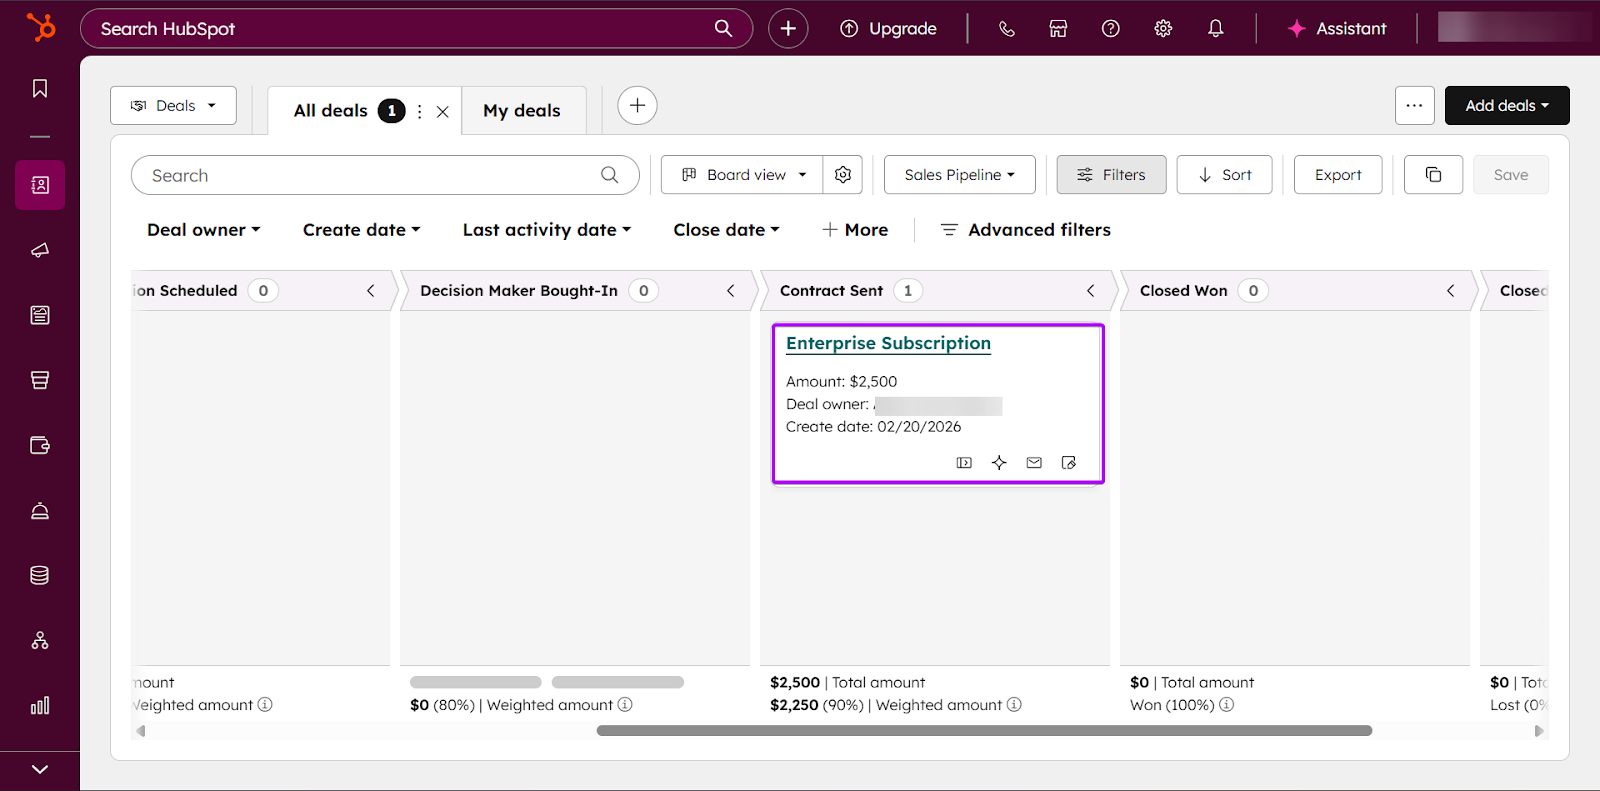The image size is (1600, 791).
Task: Switch to the My deals tab
Action: (x=522, y=111)
